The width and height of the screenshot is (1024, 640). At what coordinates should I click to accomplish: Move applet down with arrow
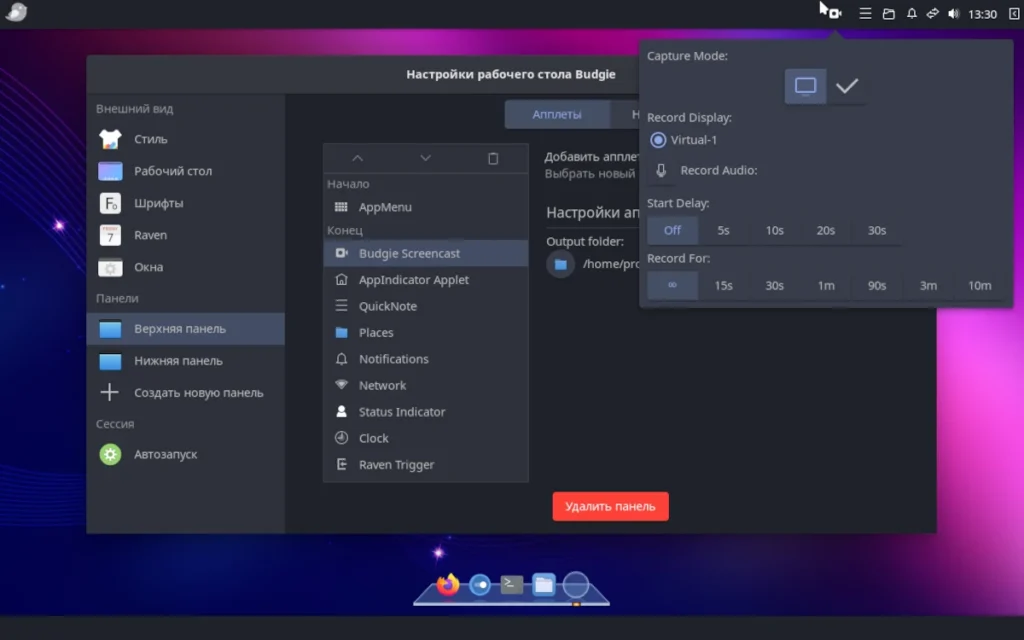pyautogui.click(x=425, y=158)
